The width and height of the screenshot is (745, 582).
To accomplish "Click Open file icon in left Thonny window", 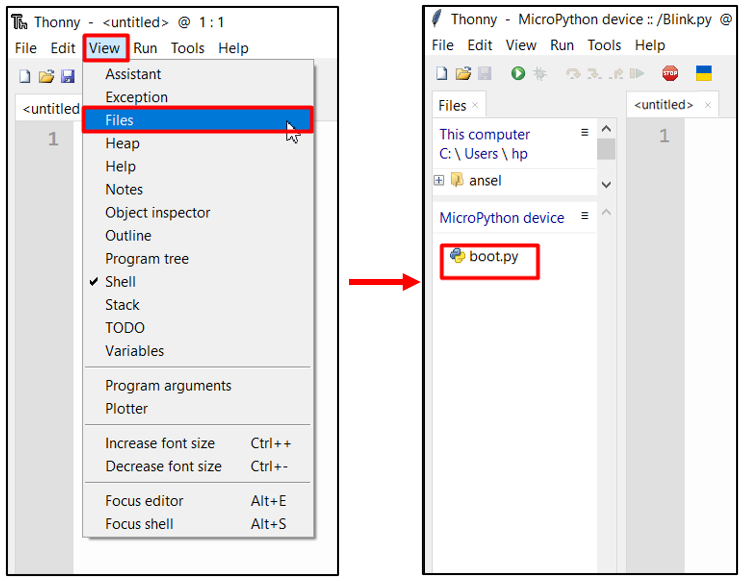I will point(46,76).
